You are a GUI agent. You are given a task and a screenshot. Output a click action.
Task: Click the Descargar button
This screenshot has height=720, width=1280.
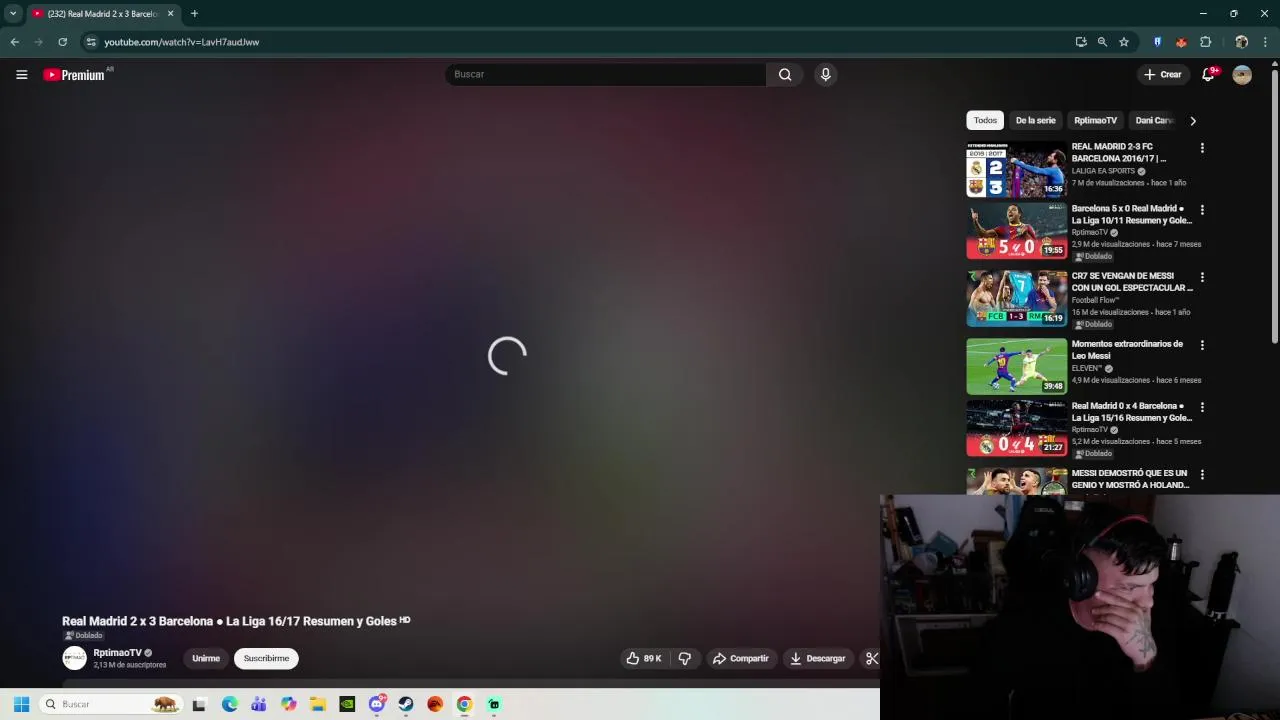point(817,658)
